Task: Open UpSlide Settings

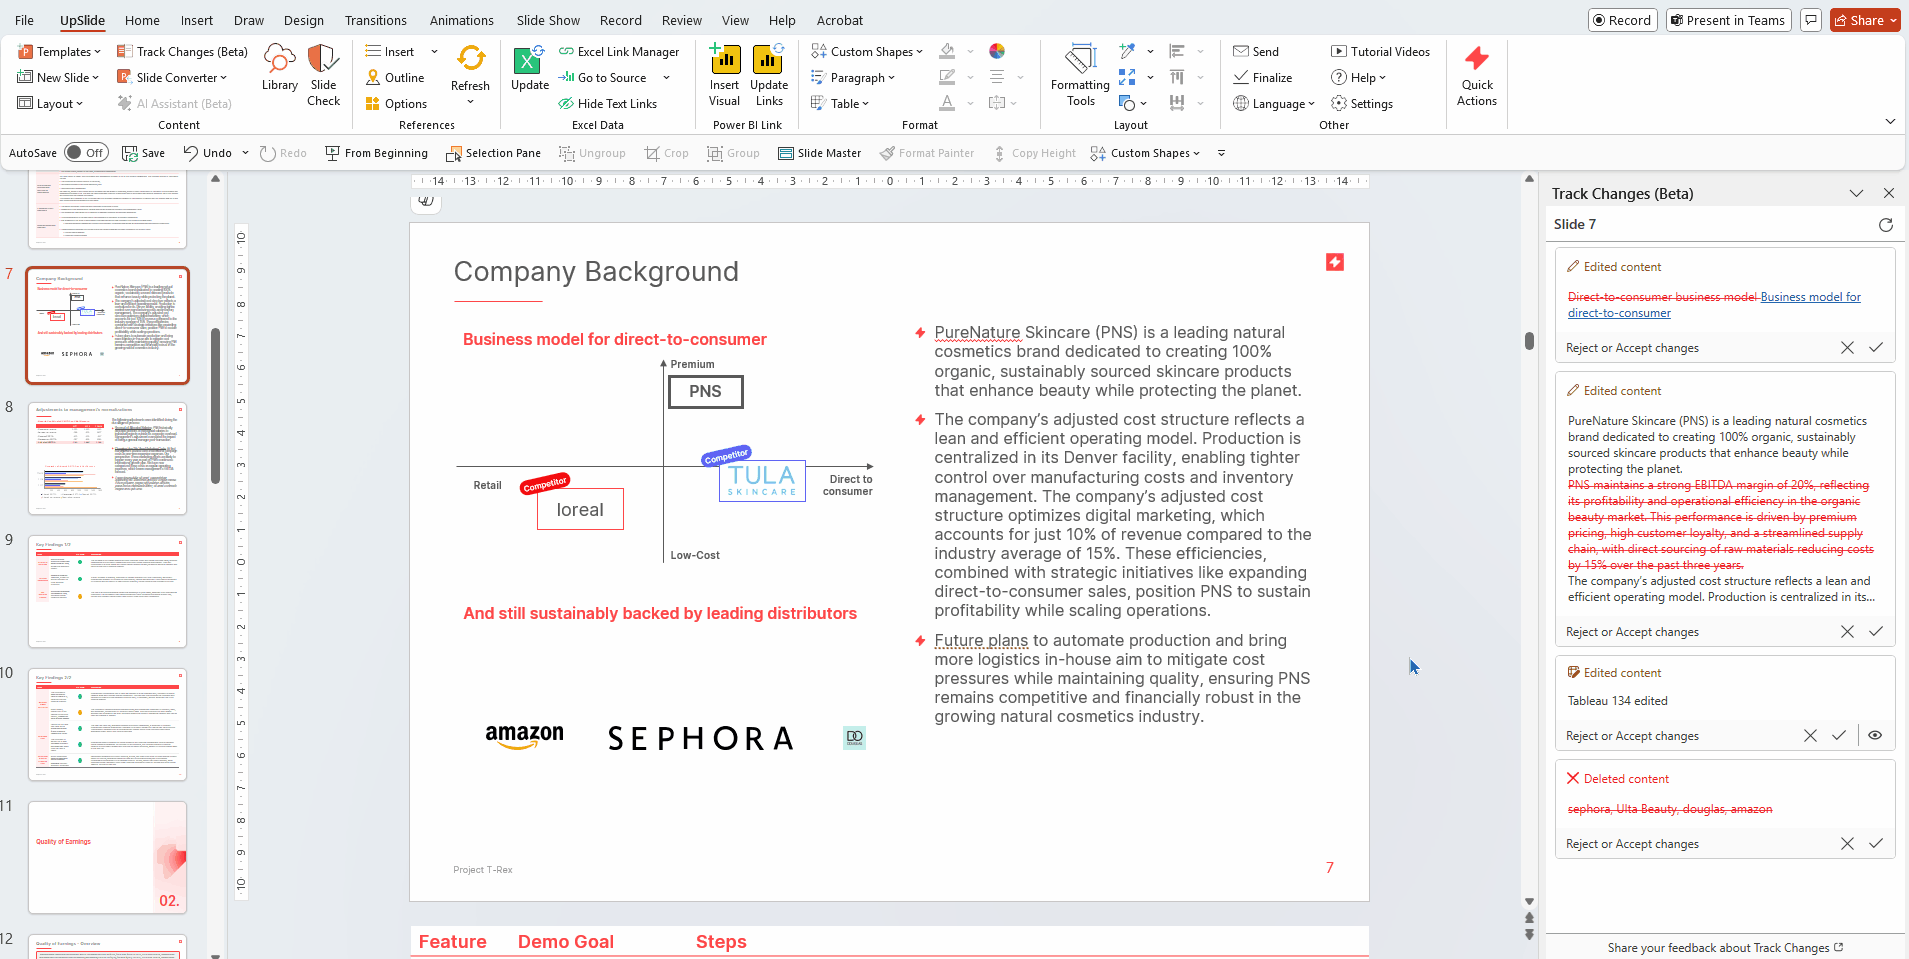Action: click(1362, 104)
